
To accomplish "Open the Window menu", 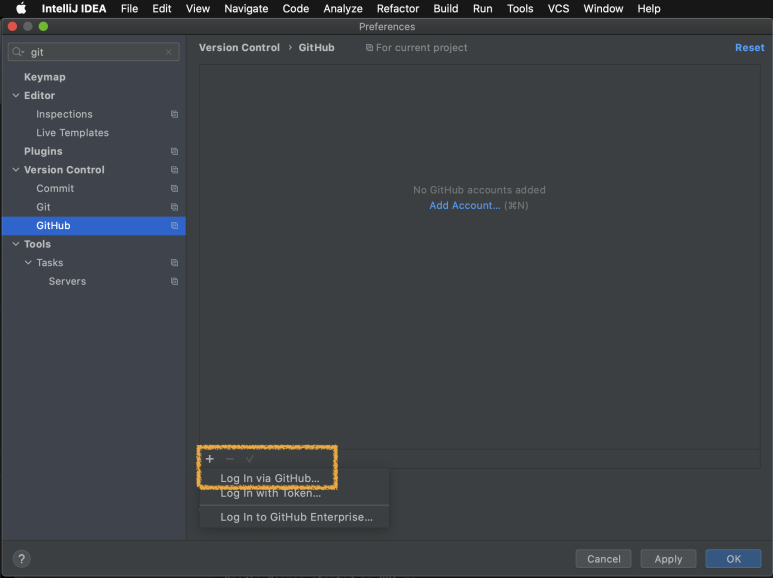I will [x=603, y=8].
